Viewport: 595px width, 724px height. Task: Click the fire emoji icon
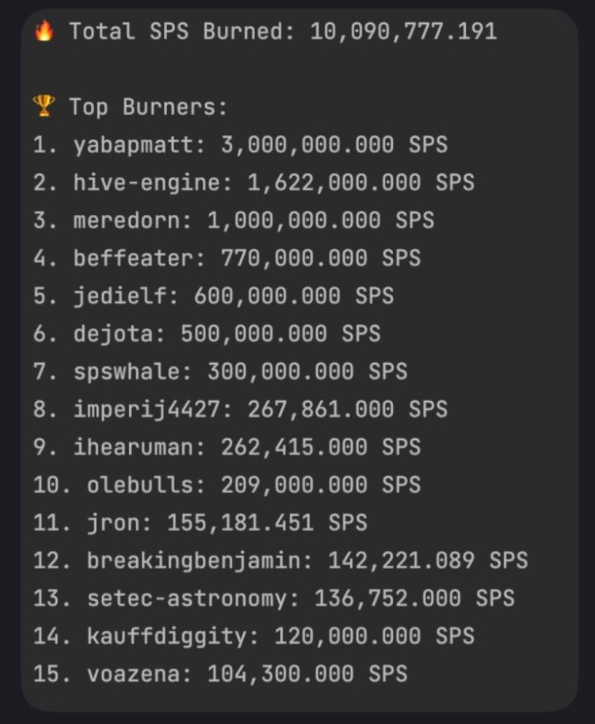(x=44, y=31)
